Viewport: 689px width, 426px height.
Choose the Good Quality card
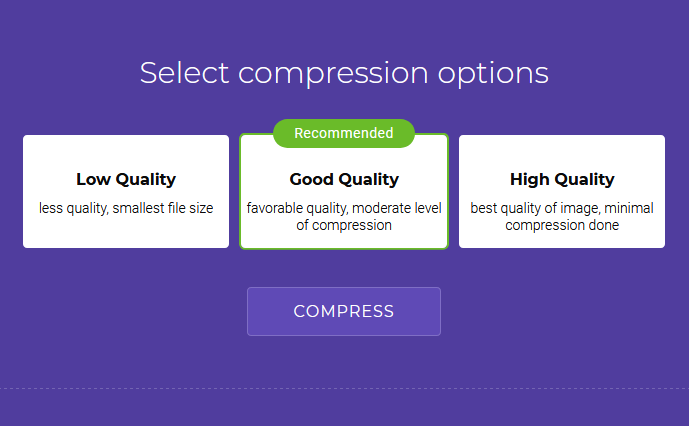coord(344,191)
